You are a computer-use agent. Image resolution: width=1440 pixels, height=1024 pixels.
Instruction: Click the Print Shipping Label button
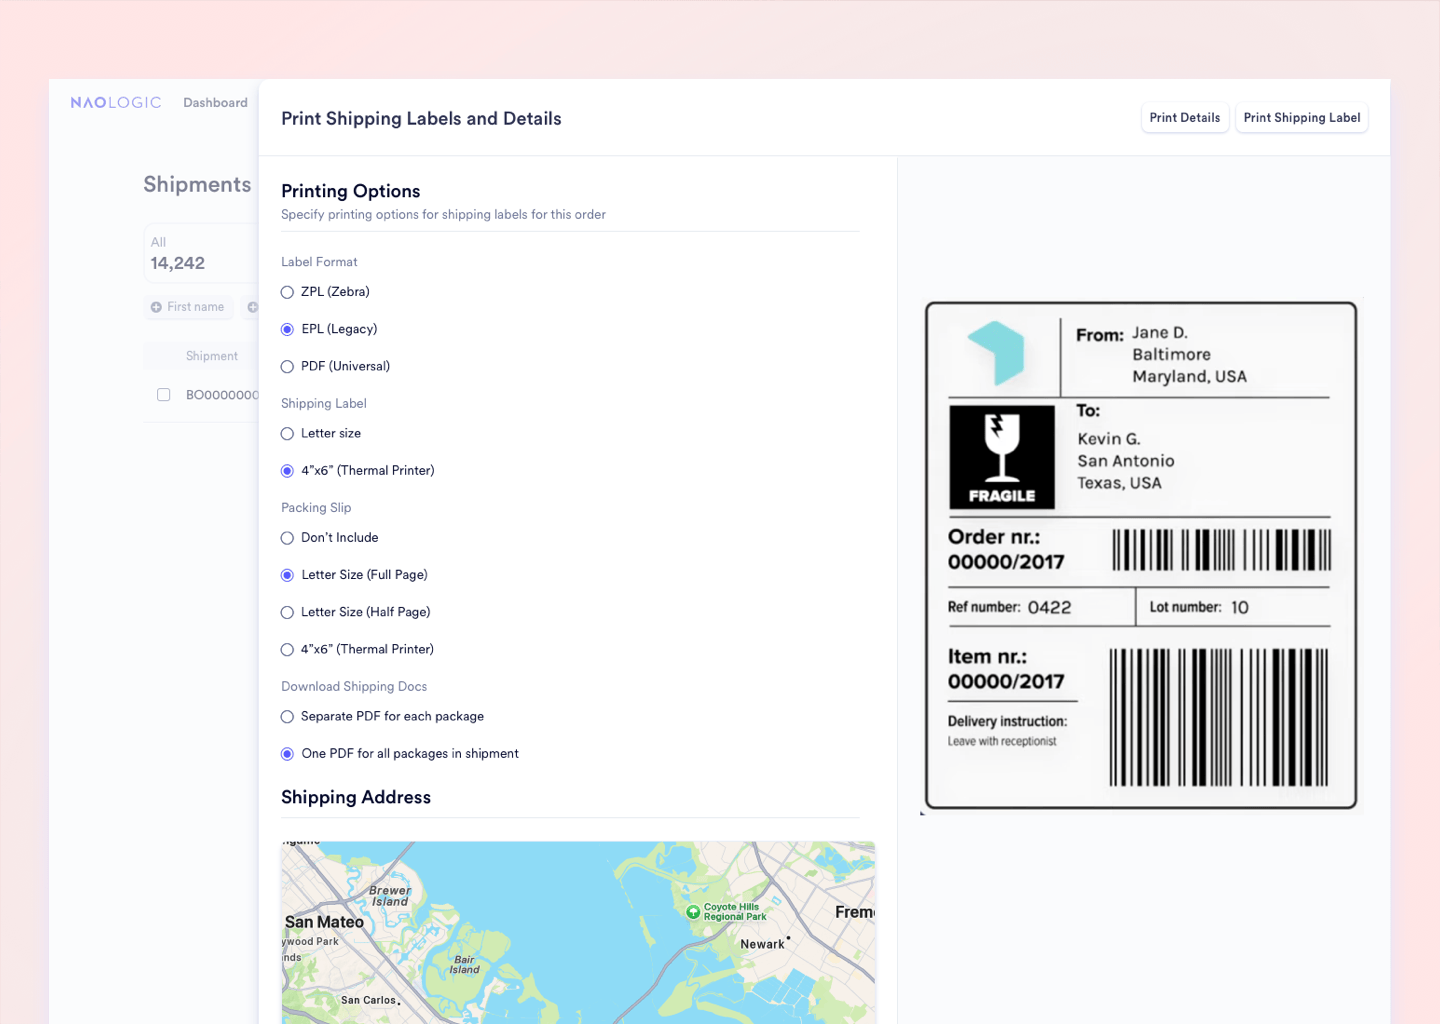click(1302, 118)
